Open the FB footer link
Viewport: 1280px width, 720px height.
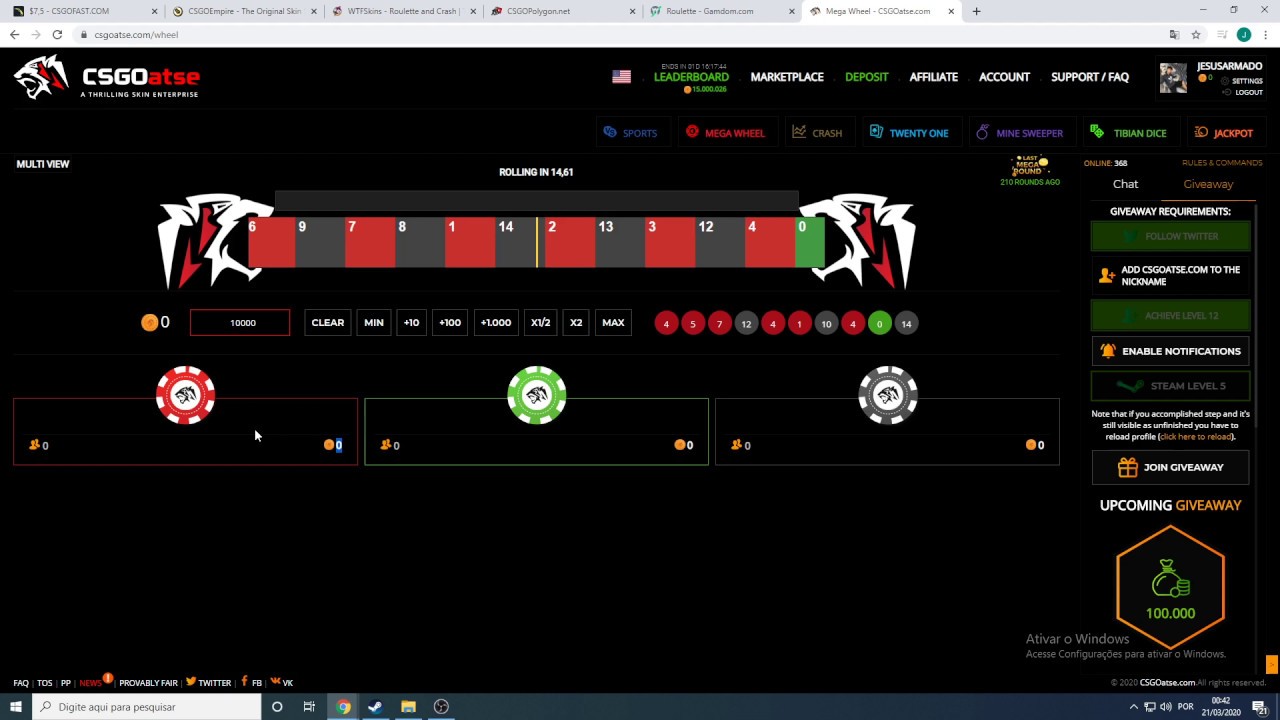tap(251, 683)
